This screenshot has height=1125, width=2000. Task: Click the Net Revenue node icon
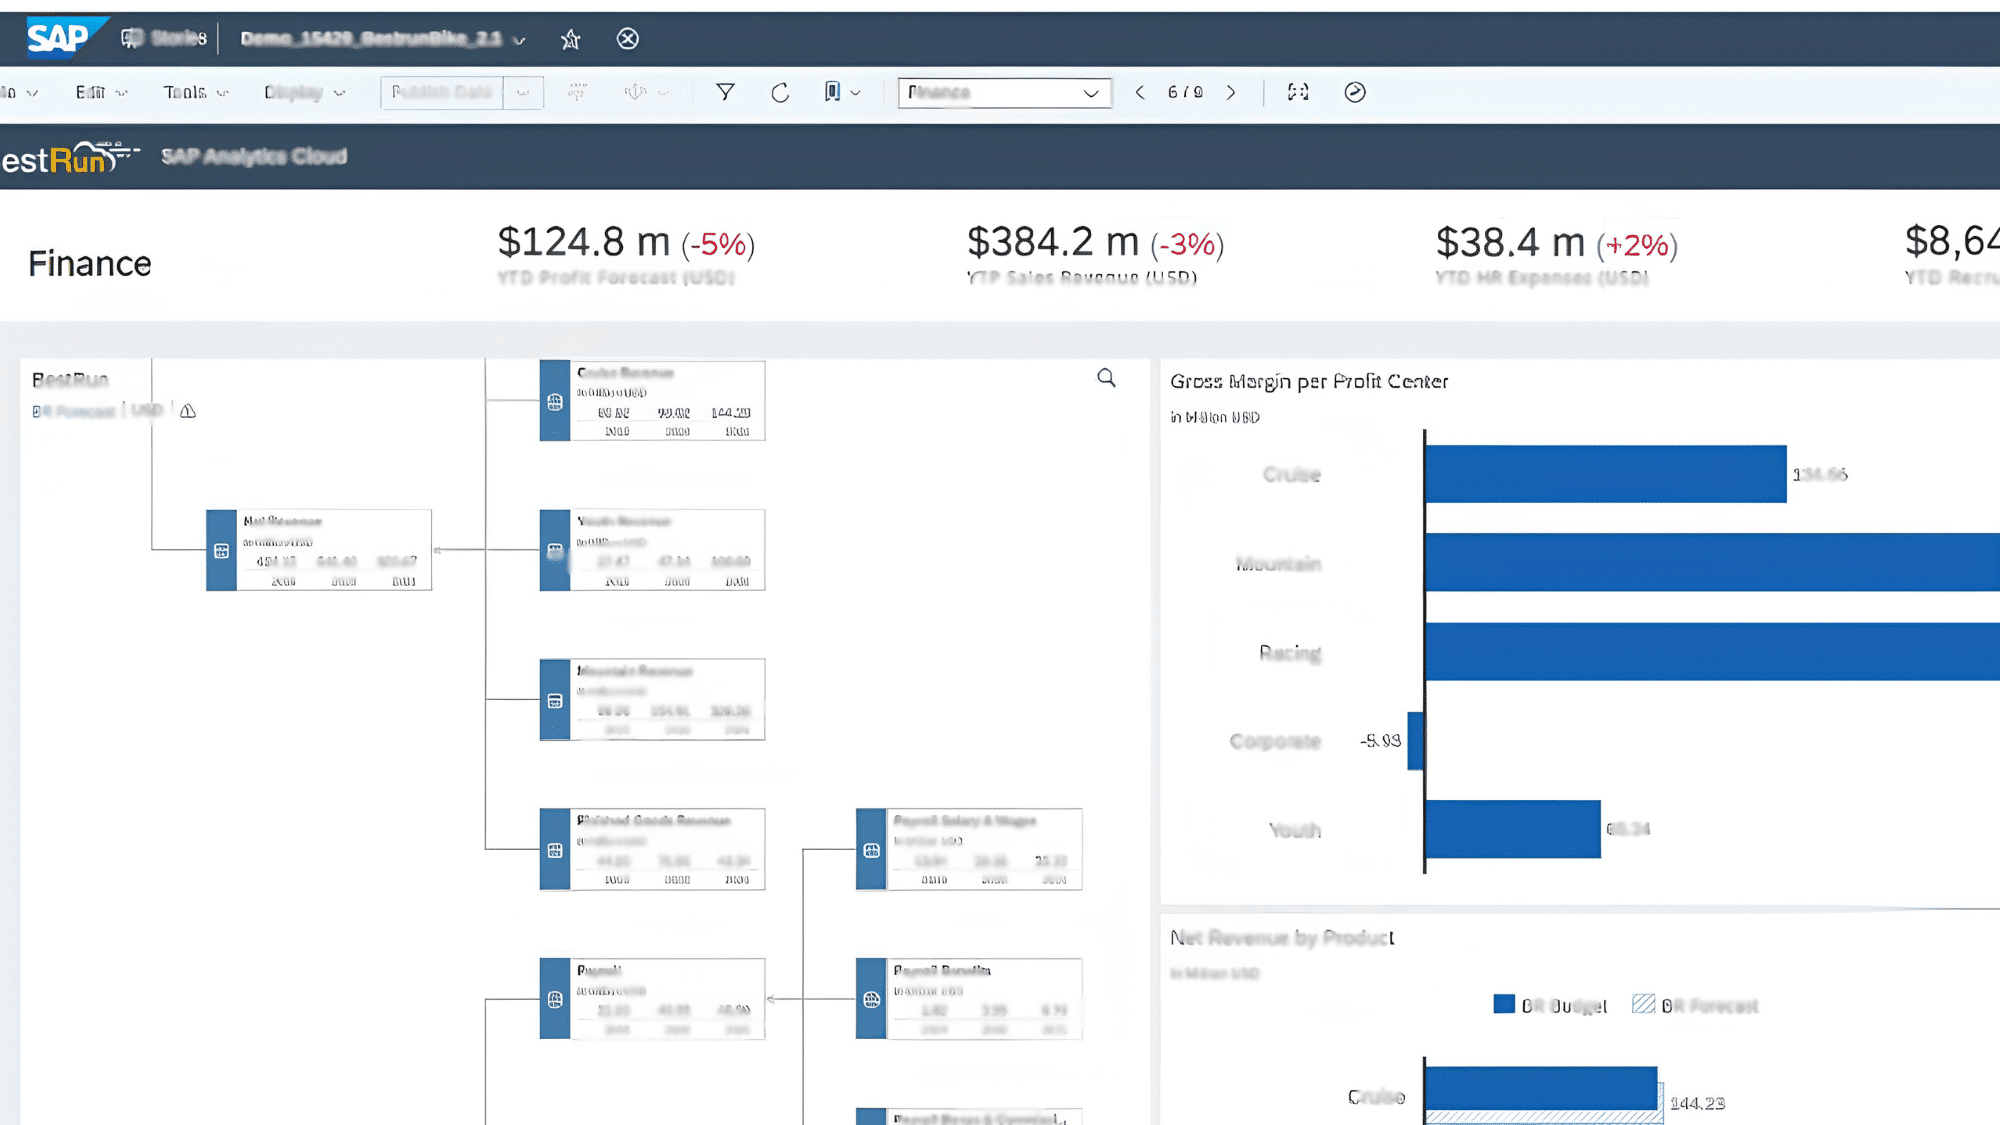(x=221, y=551)
